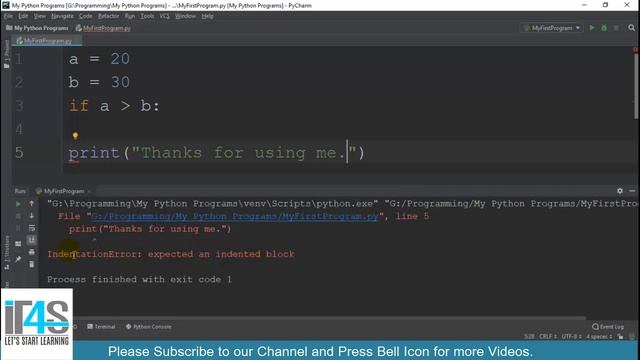Open the Refactor menu
640x360 pixels.
(109, 16)
